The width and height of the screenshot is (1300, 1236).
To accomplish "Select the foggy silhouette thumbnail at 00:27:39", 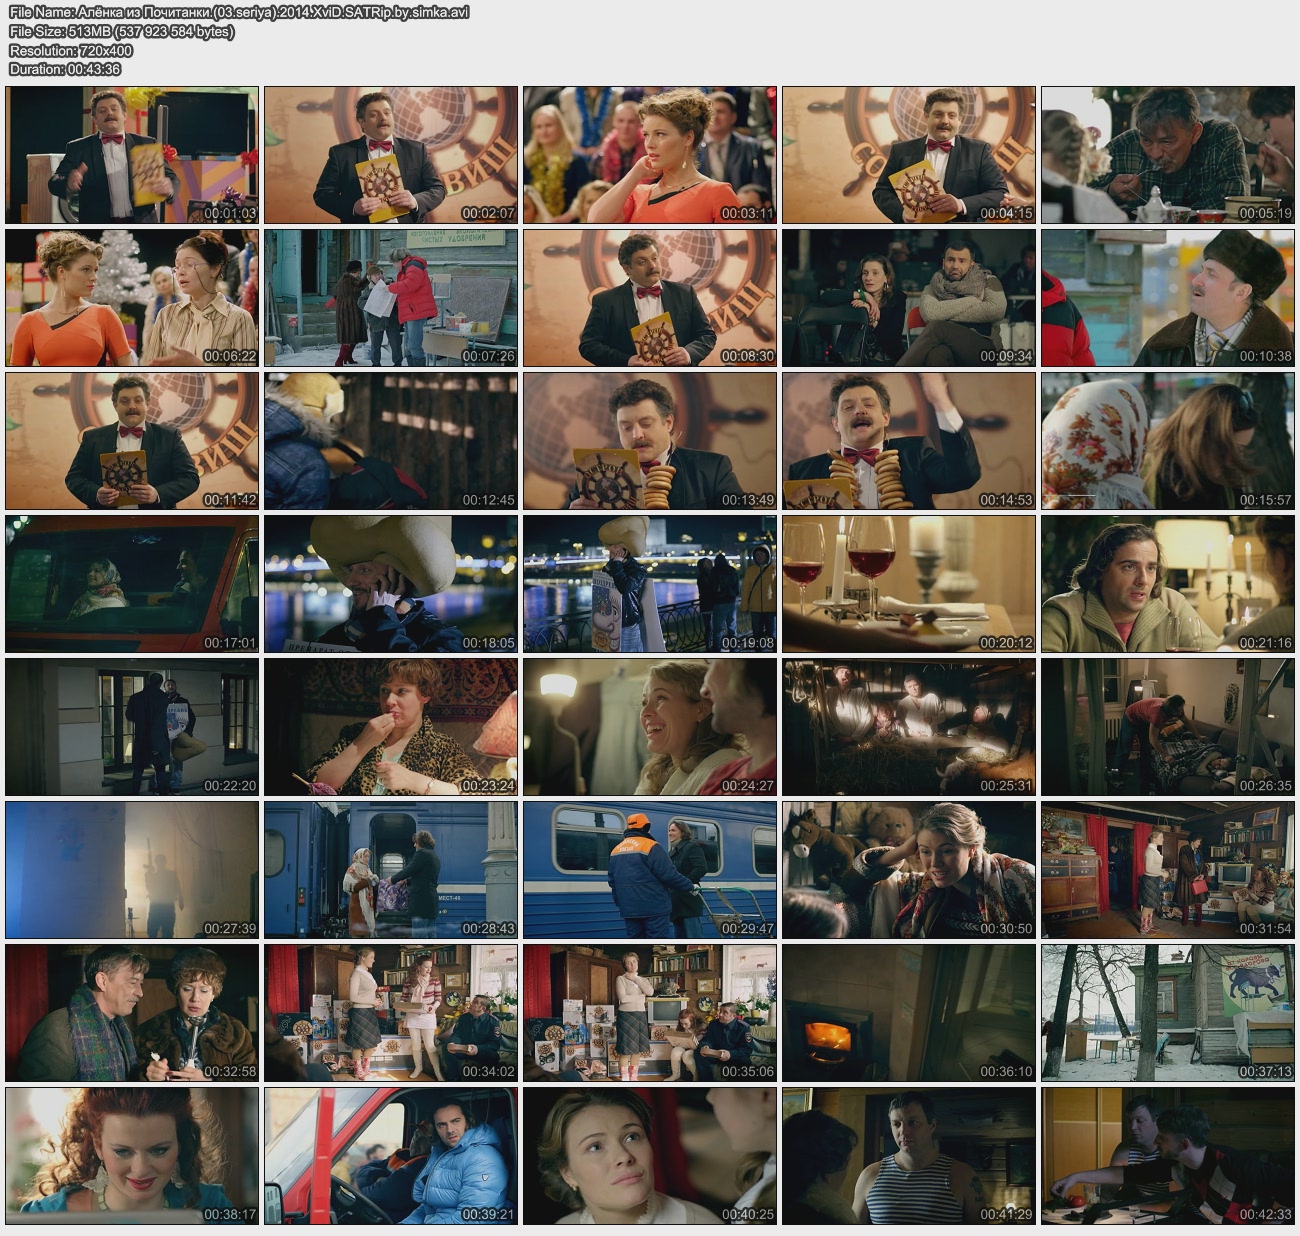I will point(132,870).
